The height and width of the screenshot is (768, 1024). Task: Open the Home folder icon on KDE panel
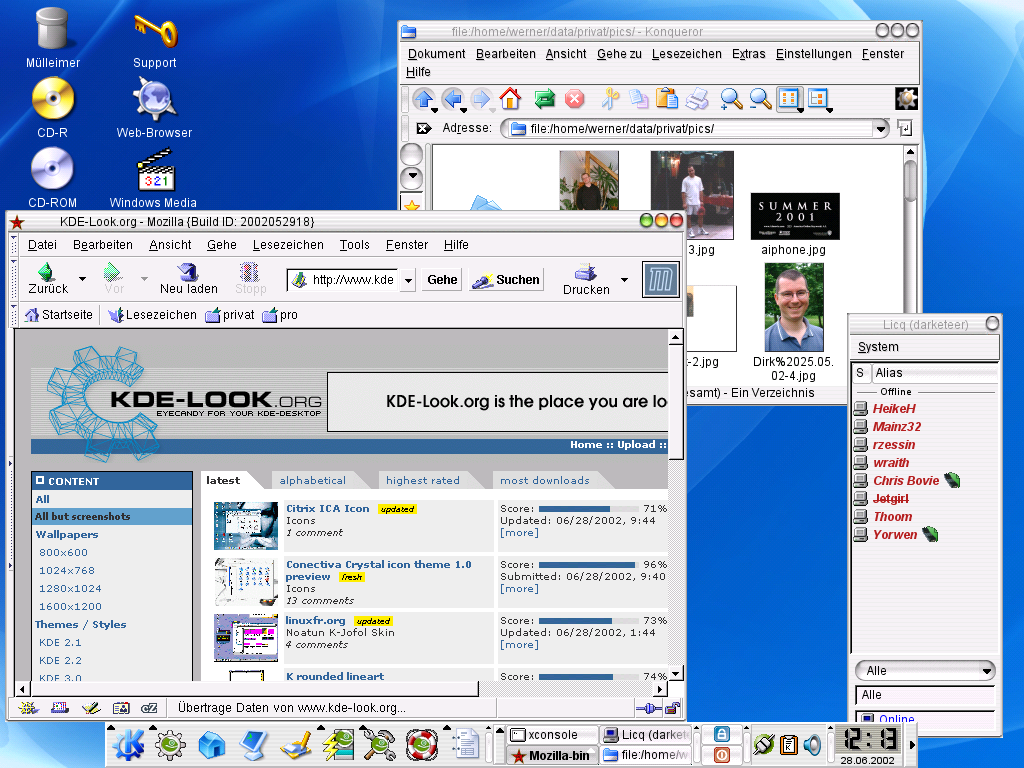pos(212,745)
